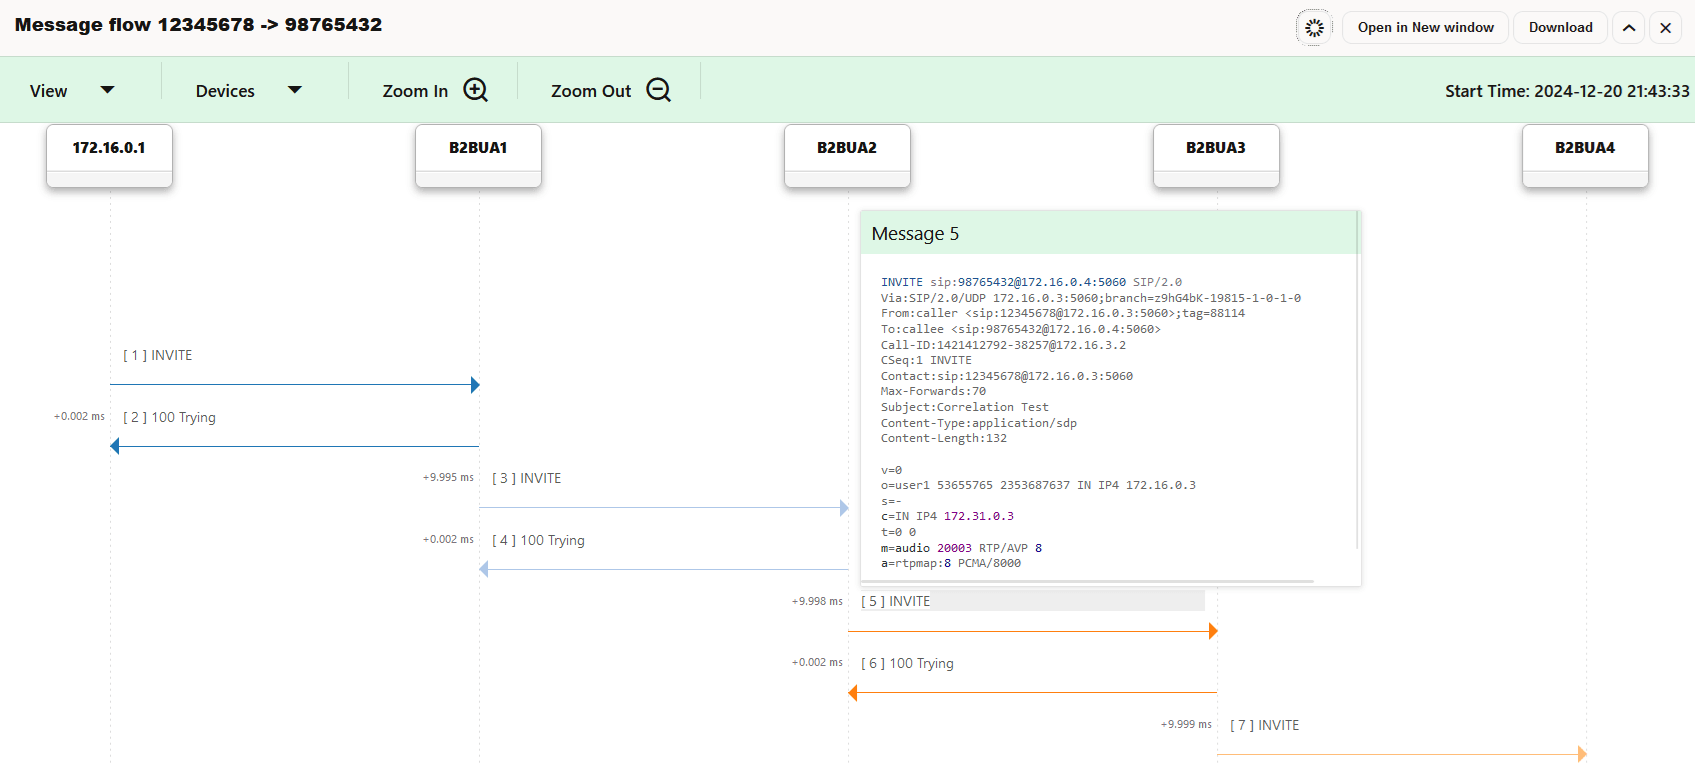The image size is (1695, 764).
Task: Download the message flow
Action: click(x=1560, y=28)
